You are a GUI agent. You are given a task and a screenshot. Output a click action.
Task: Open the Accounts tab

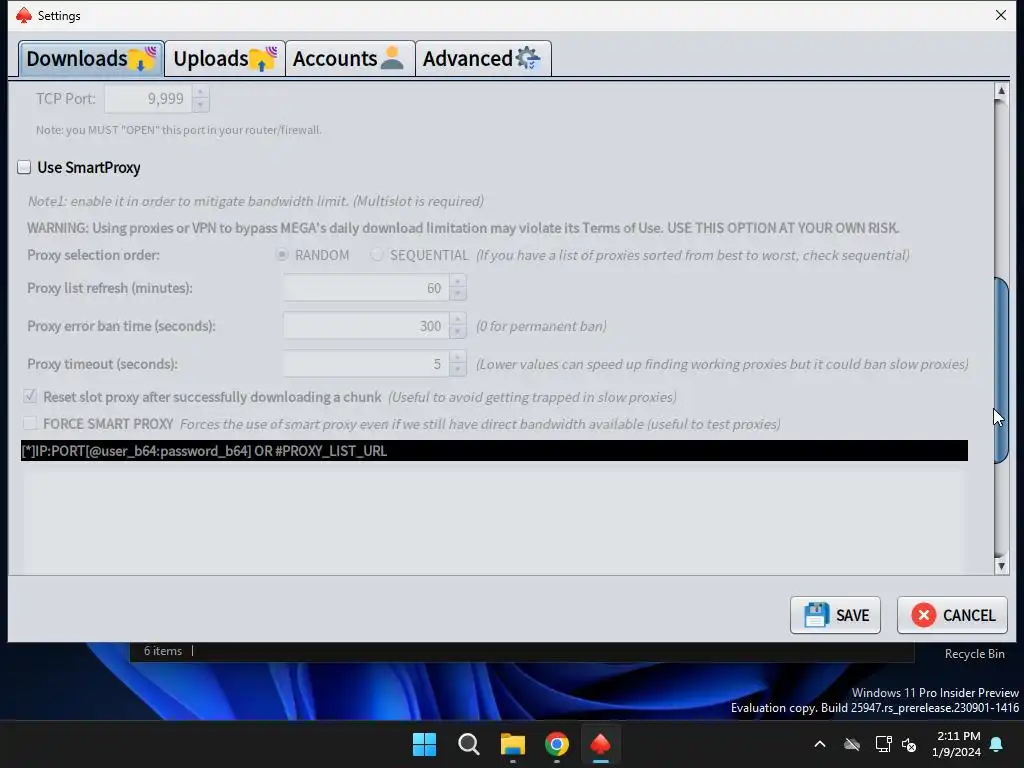pos(350,59)
